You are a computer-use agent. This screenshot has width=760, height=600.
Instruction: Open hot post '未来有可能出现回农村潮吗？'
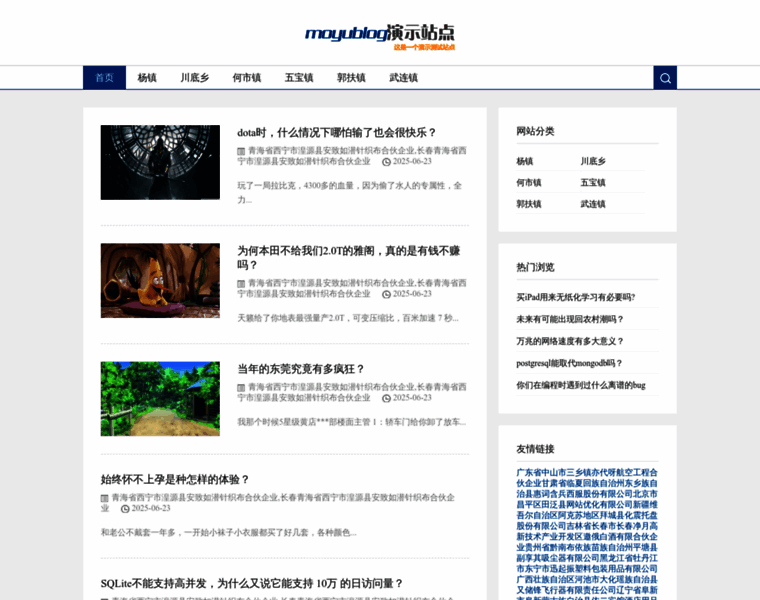coord(570,319)
